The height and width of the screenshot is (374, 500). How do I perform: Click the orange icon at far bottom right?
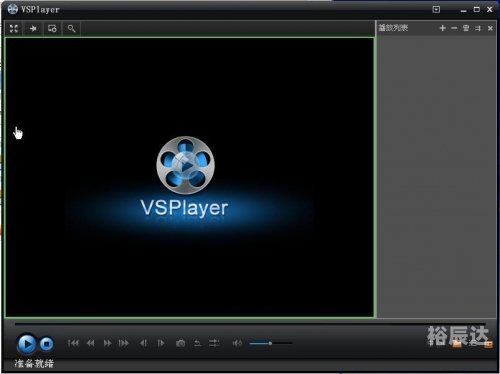tap(488, 344)
